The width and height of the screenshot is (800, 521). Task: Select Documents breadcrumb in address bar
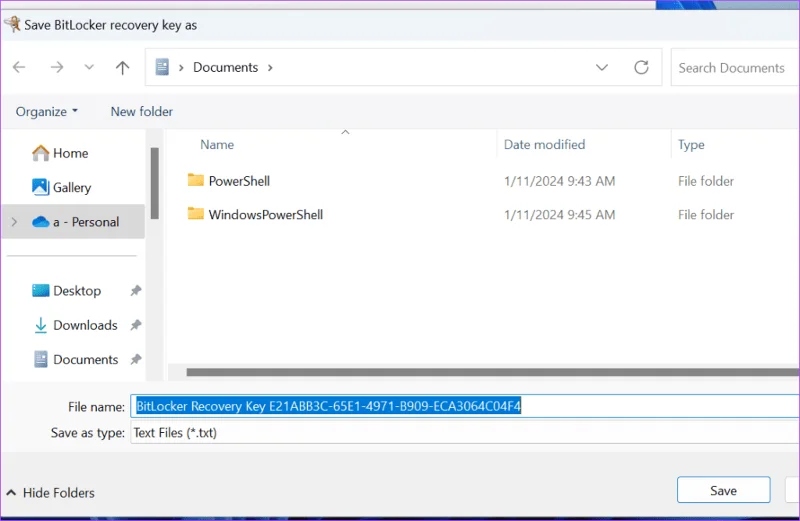point(226,67)
